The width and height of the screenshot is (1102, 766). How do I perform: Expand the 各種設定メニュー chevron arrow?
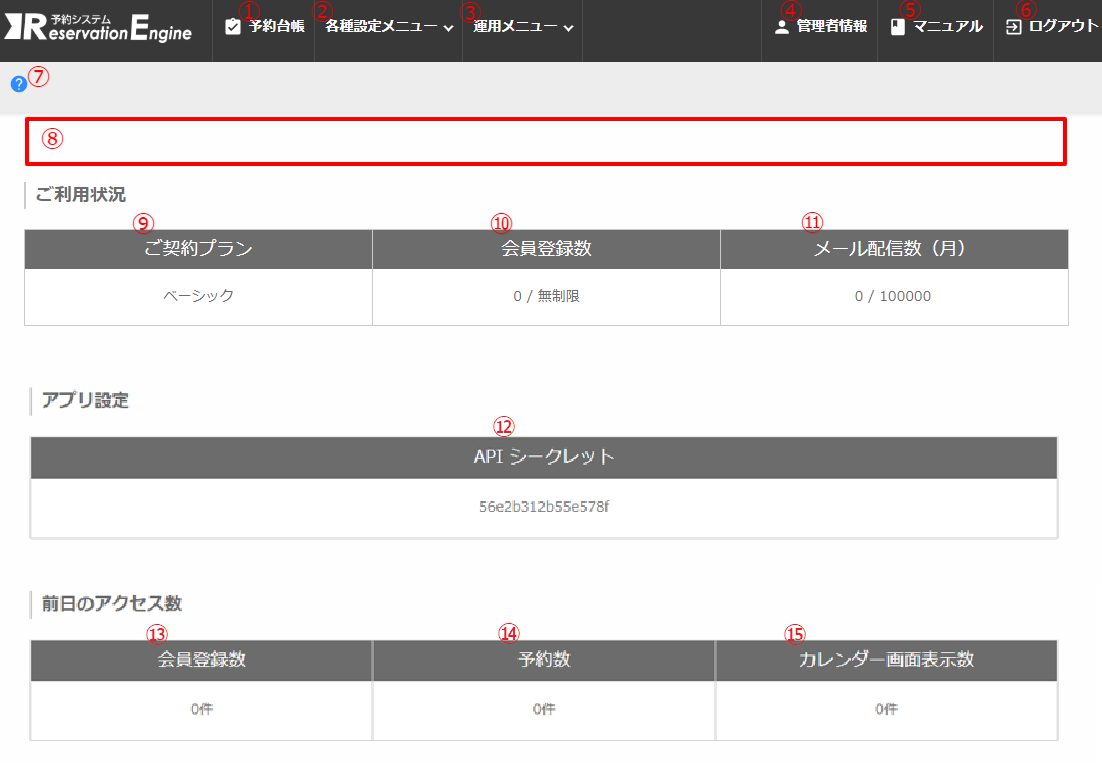(x=448, y=28)
